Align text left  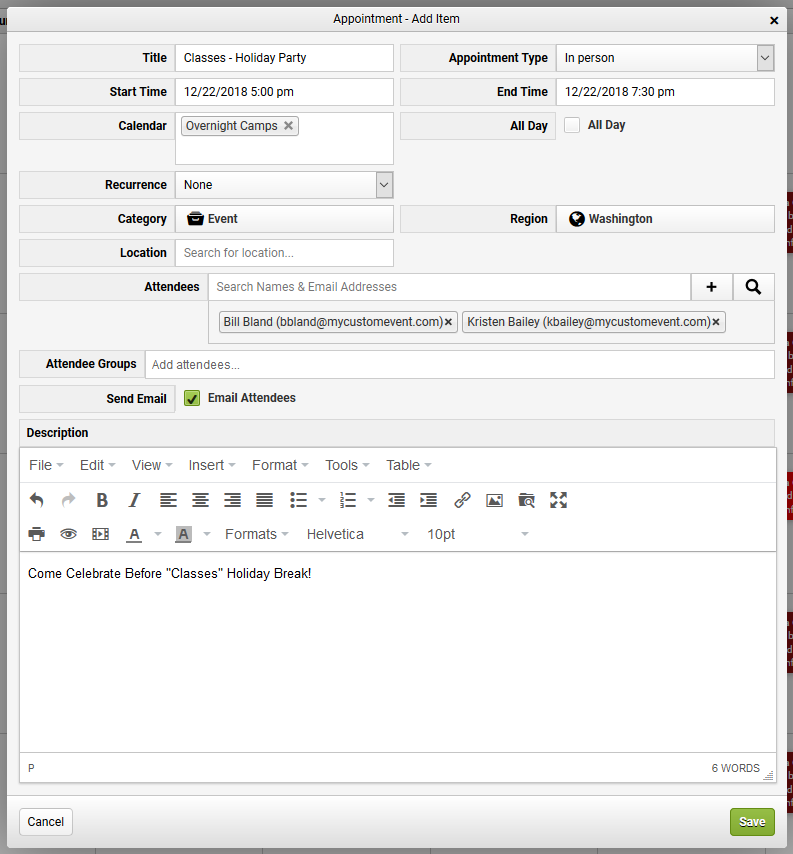click(168, 499)
